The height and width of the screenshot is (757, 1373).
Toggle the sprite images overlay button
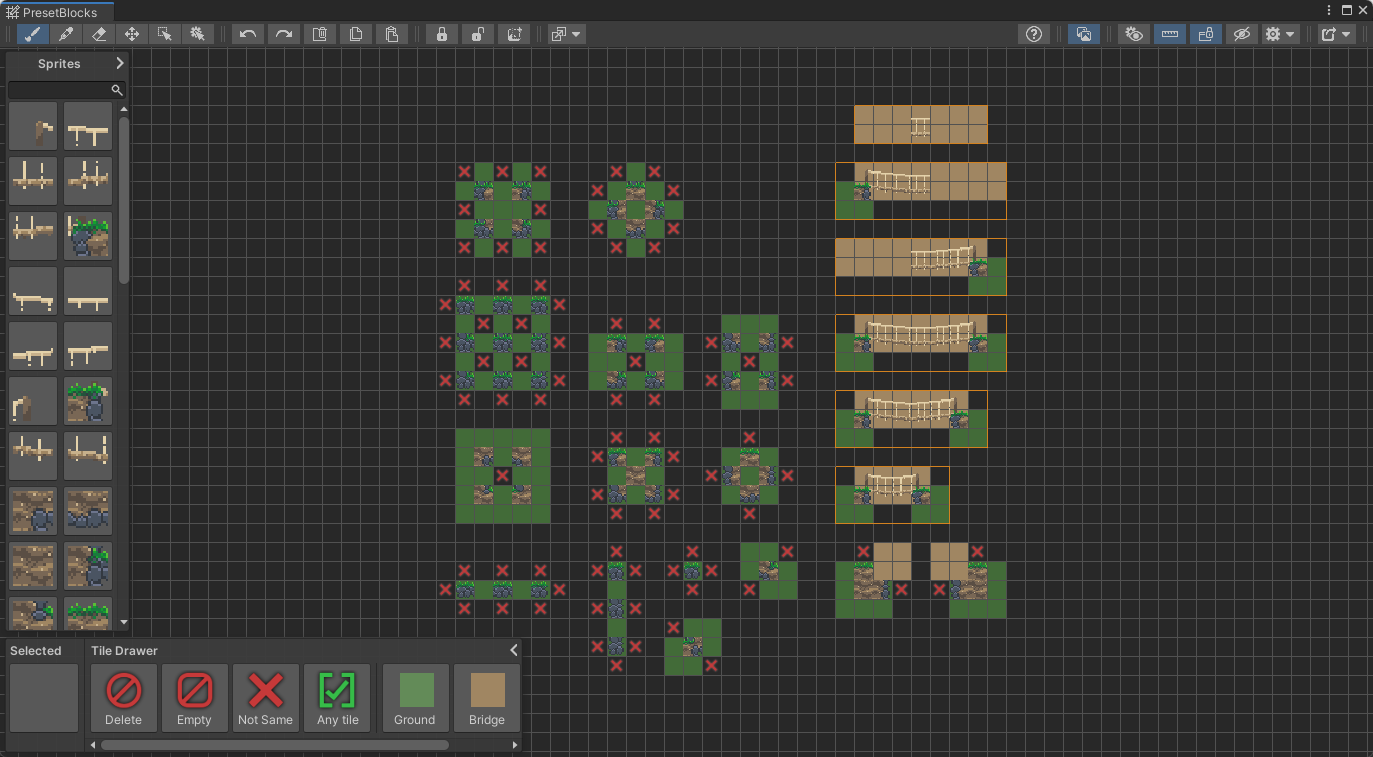1084,34
